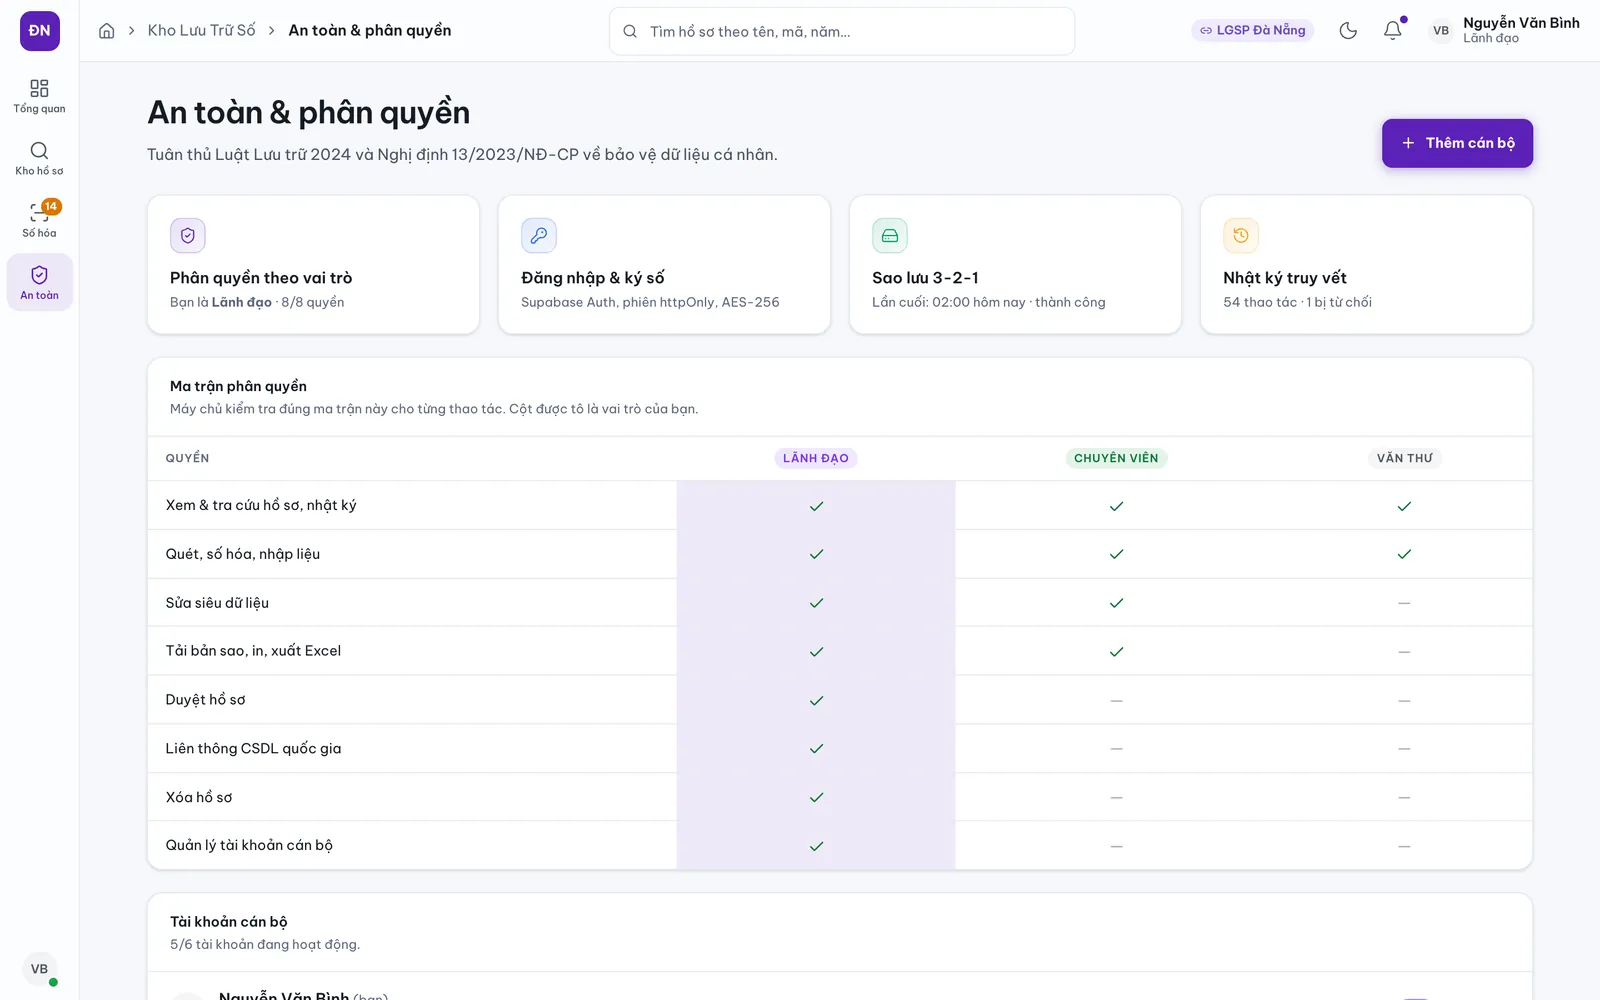This screenshot has height=1000, width=1600.
Task: Focus the Tìm hồ sơ search field
Action: [x=842, y=31]
